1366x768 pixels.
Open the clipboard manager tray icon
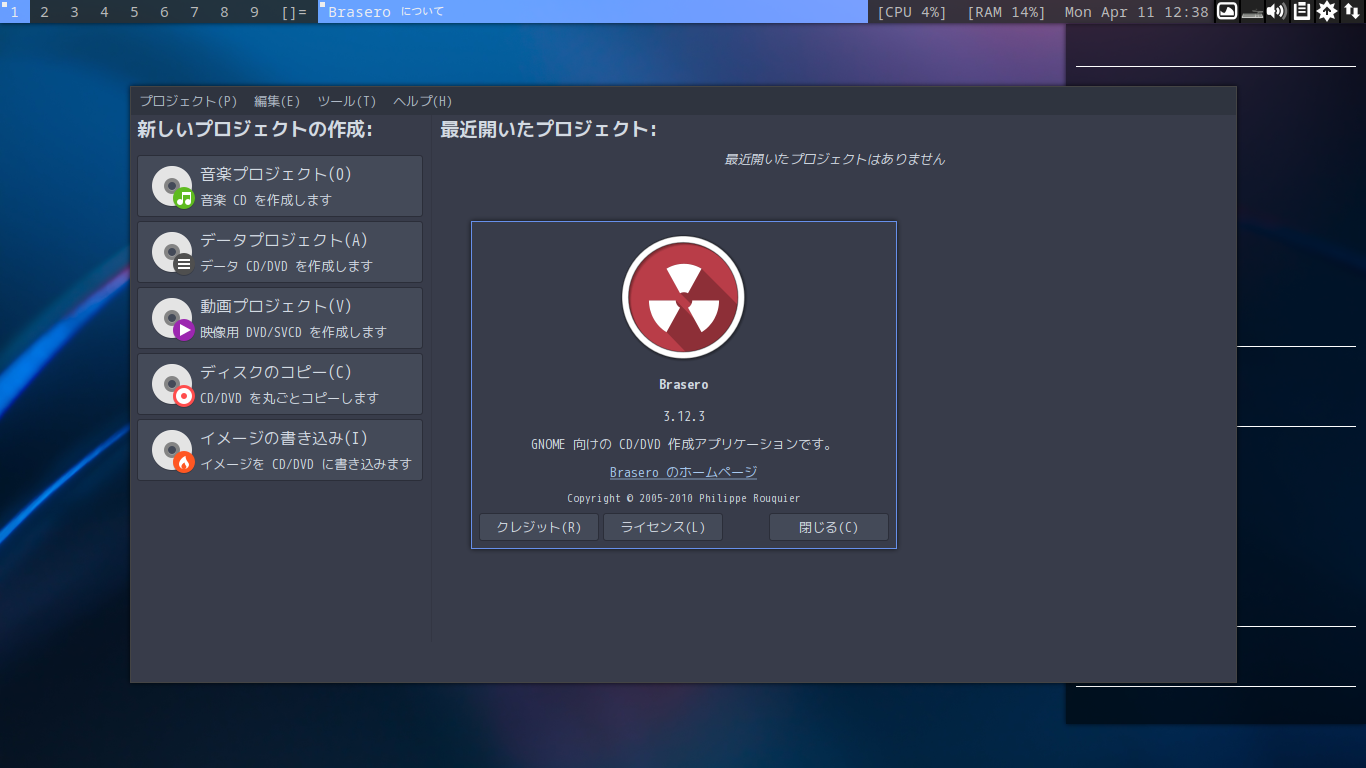(x=1302, y=12)
